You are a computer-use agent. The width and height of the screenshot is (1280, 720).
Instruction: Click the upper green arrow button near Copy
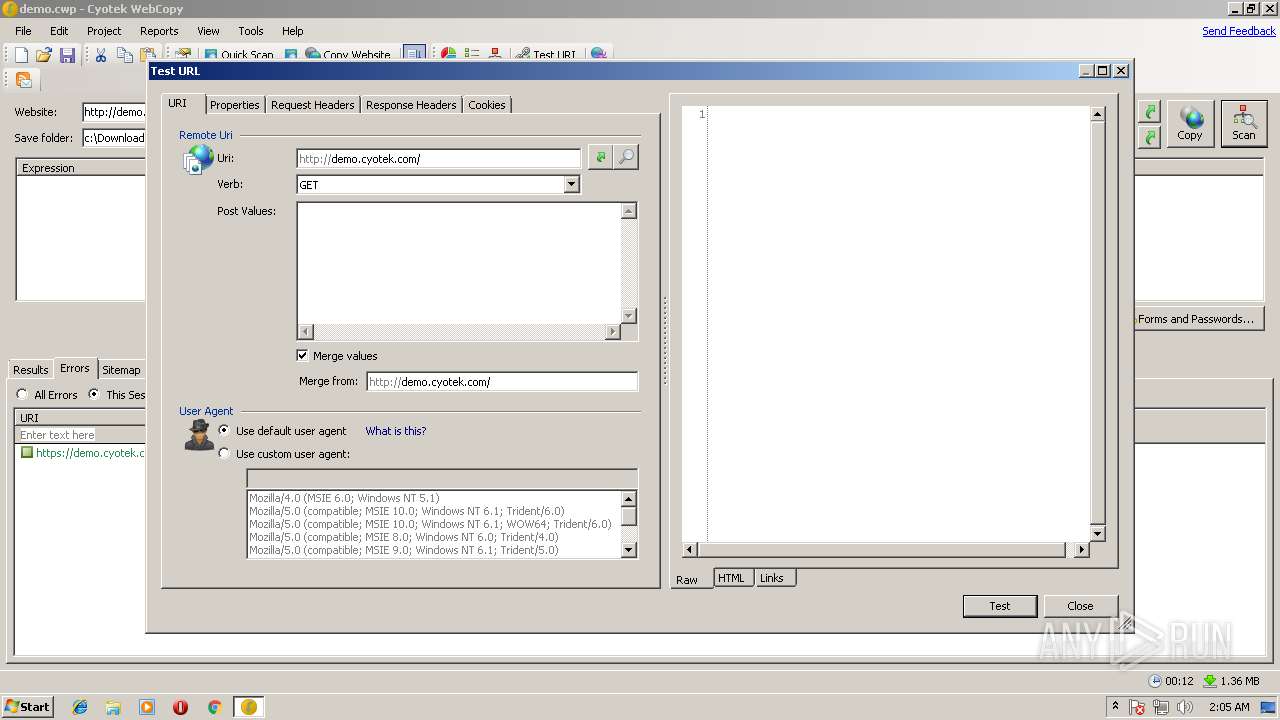click(x=1150, y=112)
